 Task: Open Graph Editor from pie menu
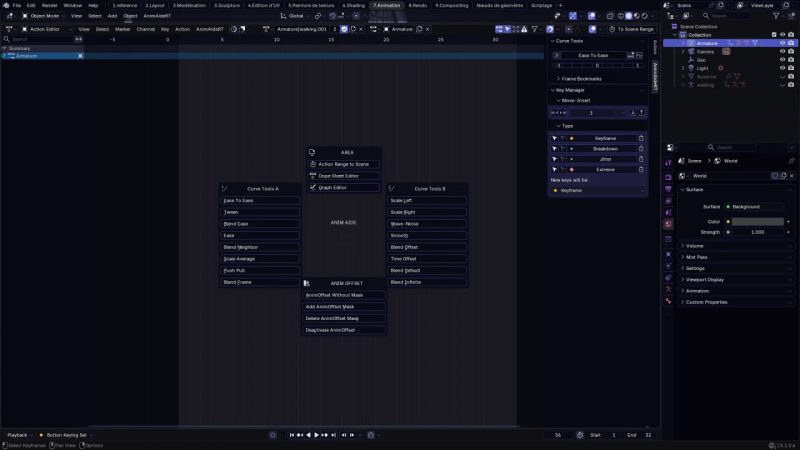click(x=343, y=187)
